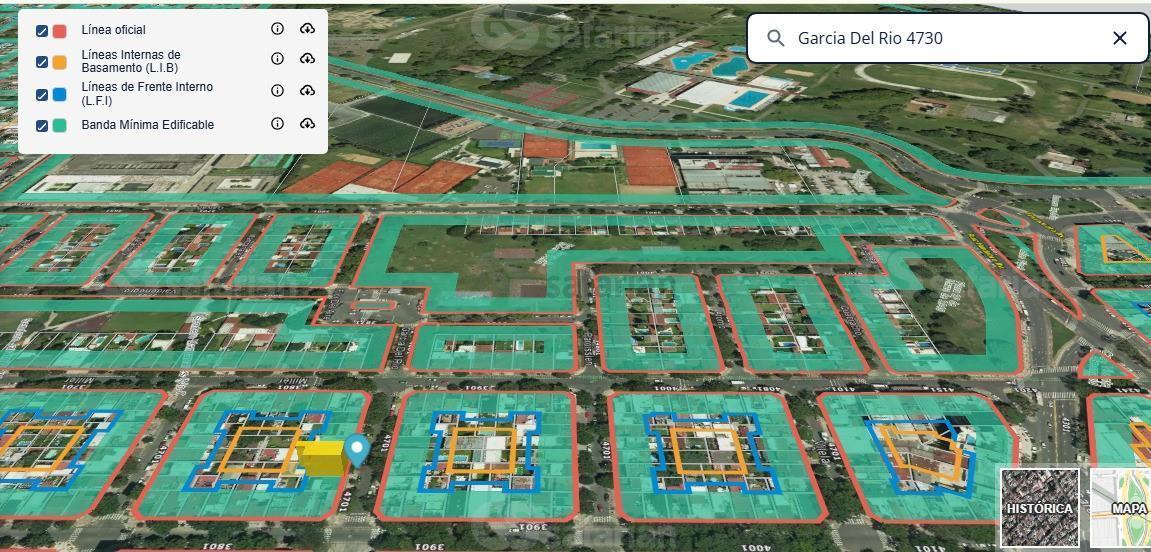This screenshot has height=552, width=1151.
Task: Switch to the MAPA basemap thumbnail
Action: pos(1120,507)
